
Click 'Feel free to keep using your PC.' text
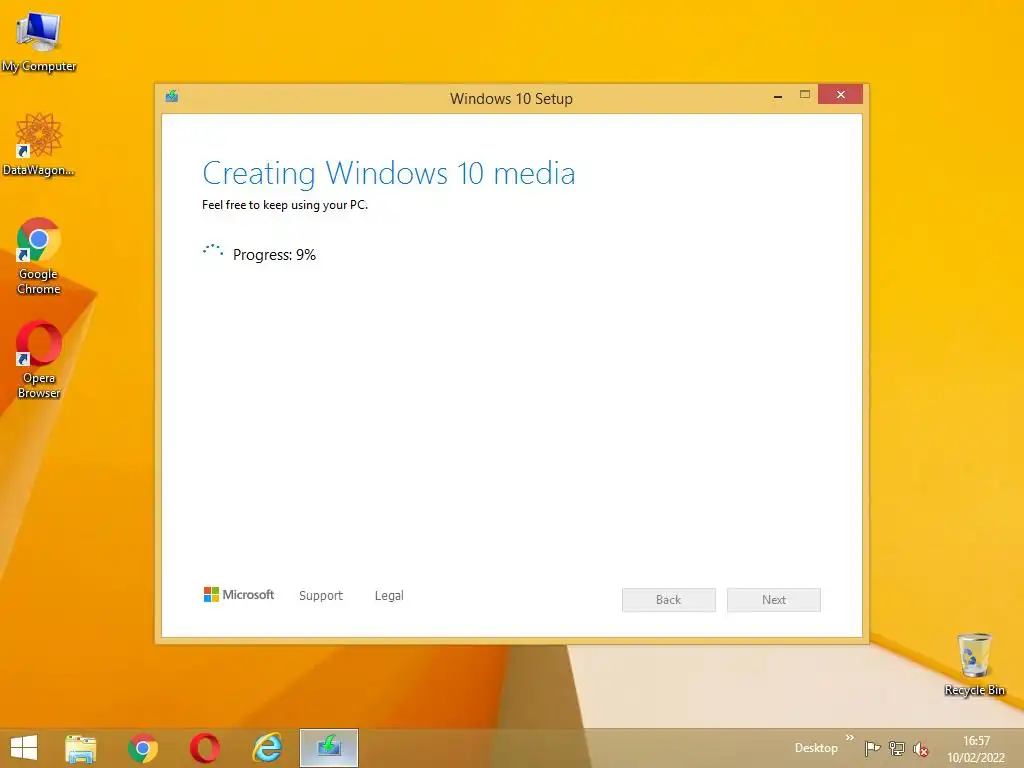click(285, 205)
